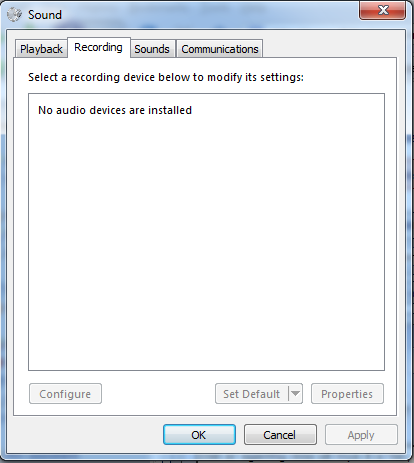Click the Configure button
Image resolution: width=414 pixels, height=463 pixels.
[x=65, y=394]
